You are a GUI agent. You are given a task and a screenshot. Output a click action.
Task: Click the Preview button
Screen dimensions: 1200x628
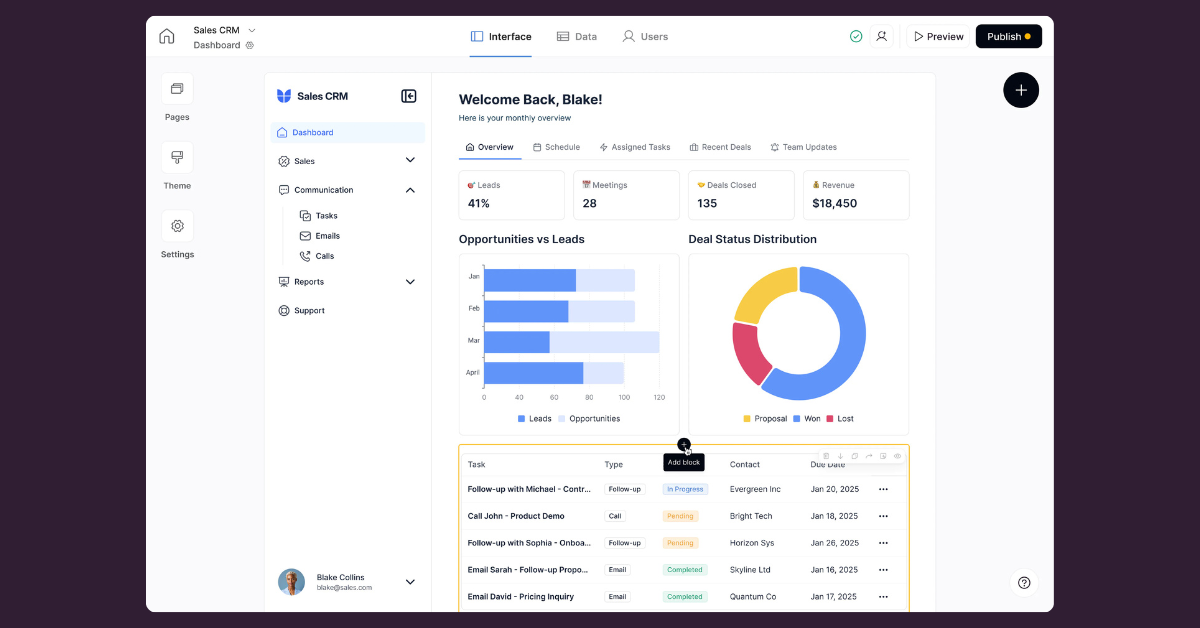coord(937,36)
